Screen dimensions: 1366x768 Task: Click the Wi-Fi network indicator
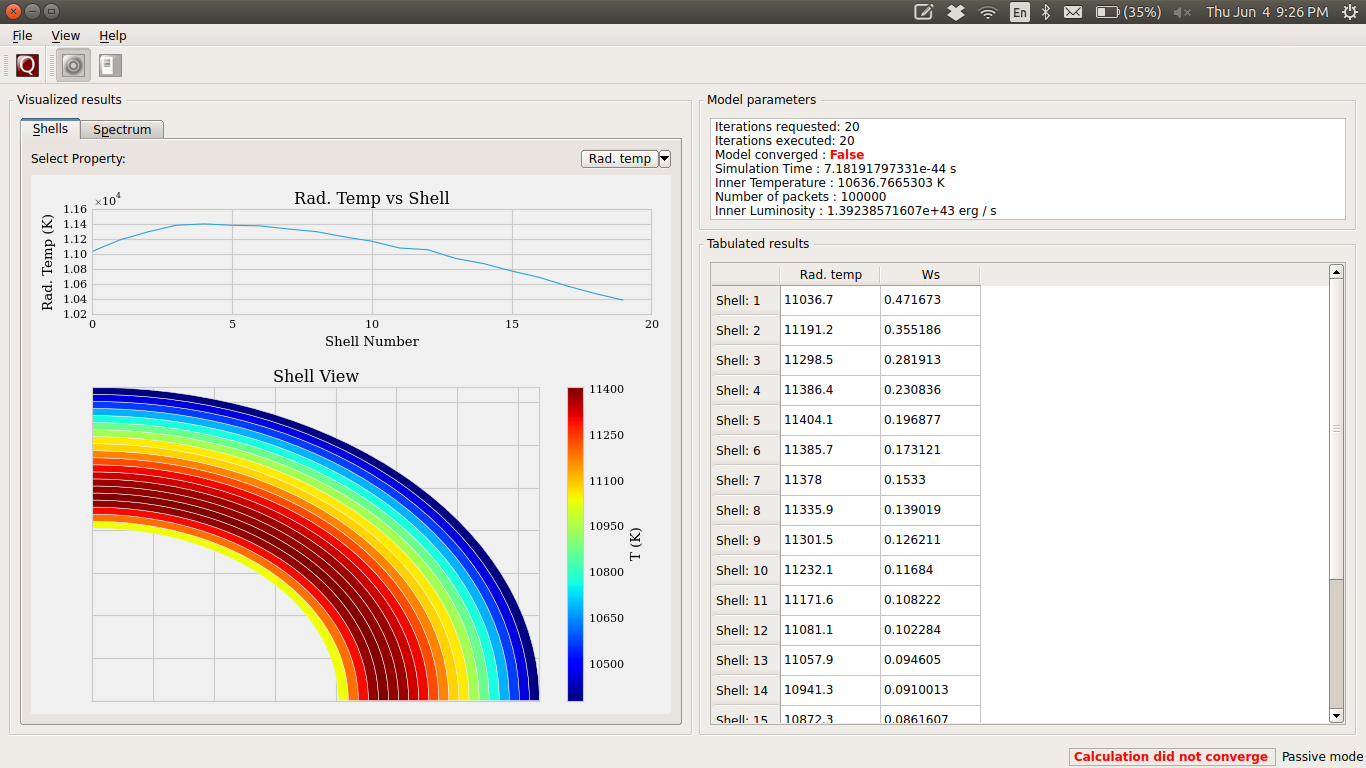(988, 12)
